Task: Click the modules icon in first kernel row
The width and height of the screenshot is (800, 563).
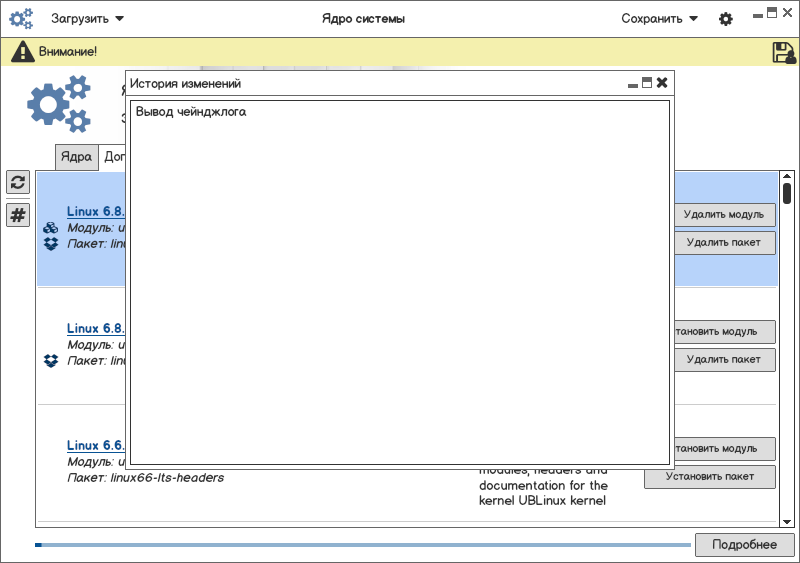Action: click(51, 228)
